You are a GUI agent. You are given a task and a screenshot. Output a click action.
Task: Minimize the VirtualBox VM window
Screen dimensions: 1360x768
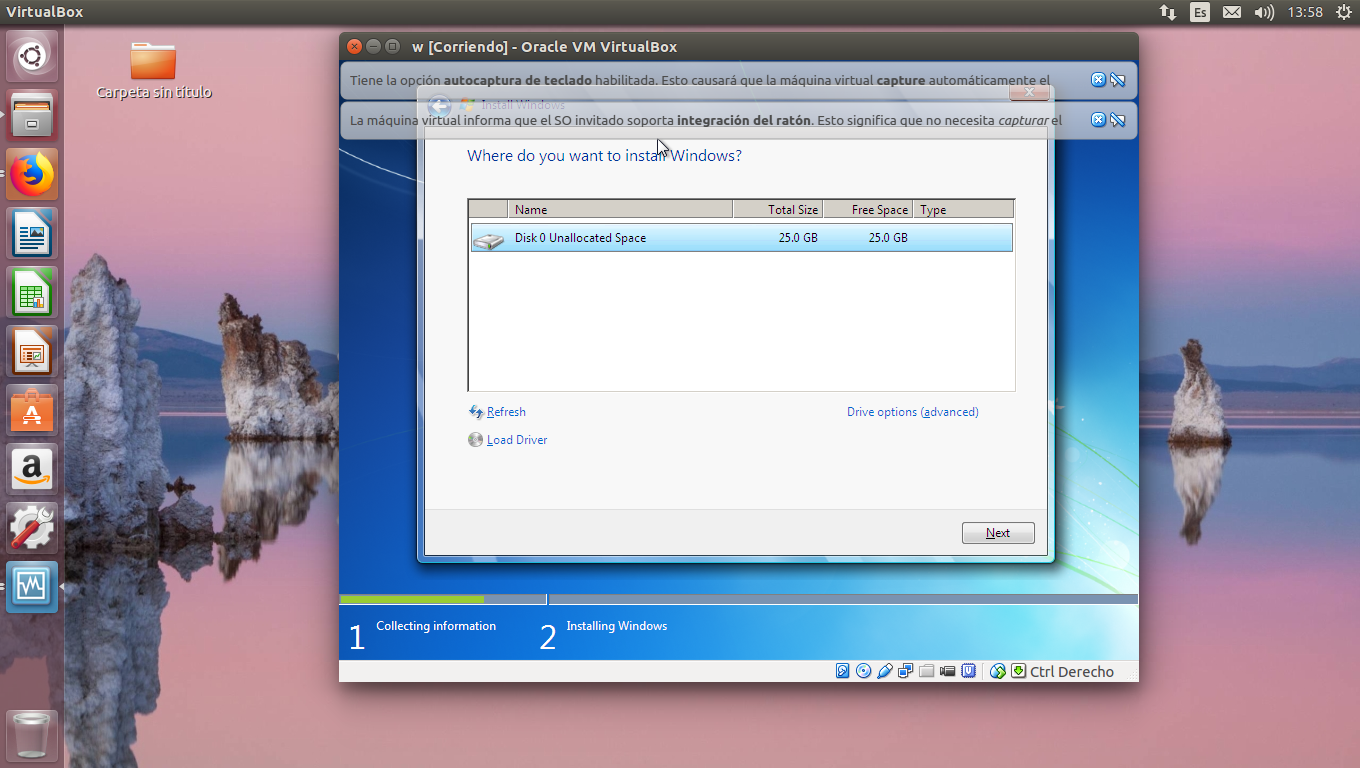pos(373,46)
